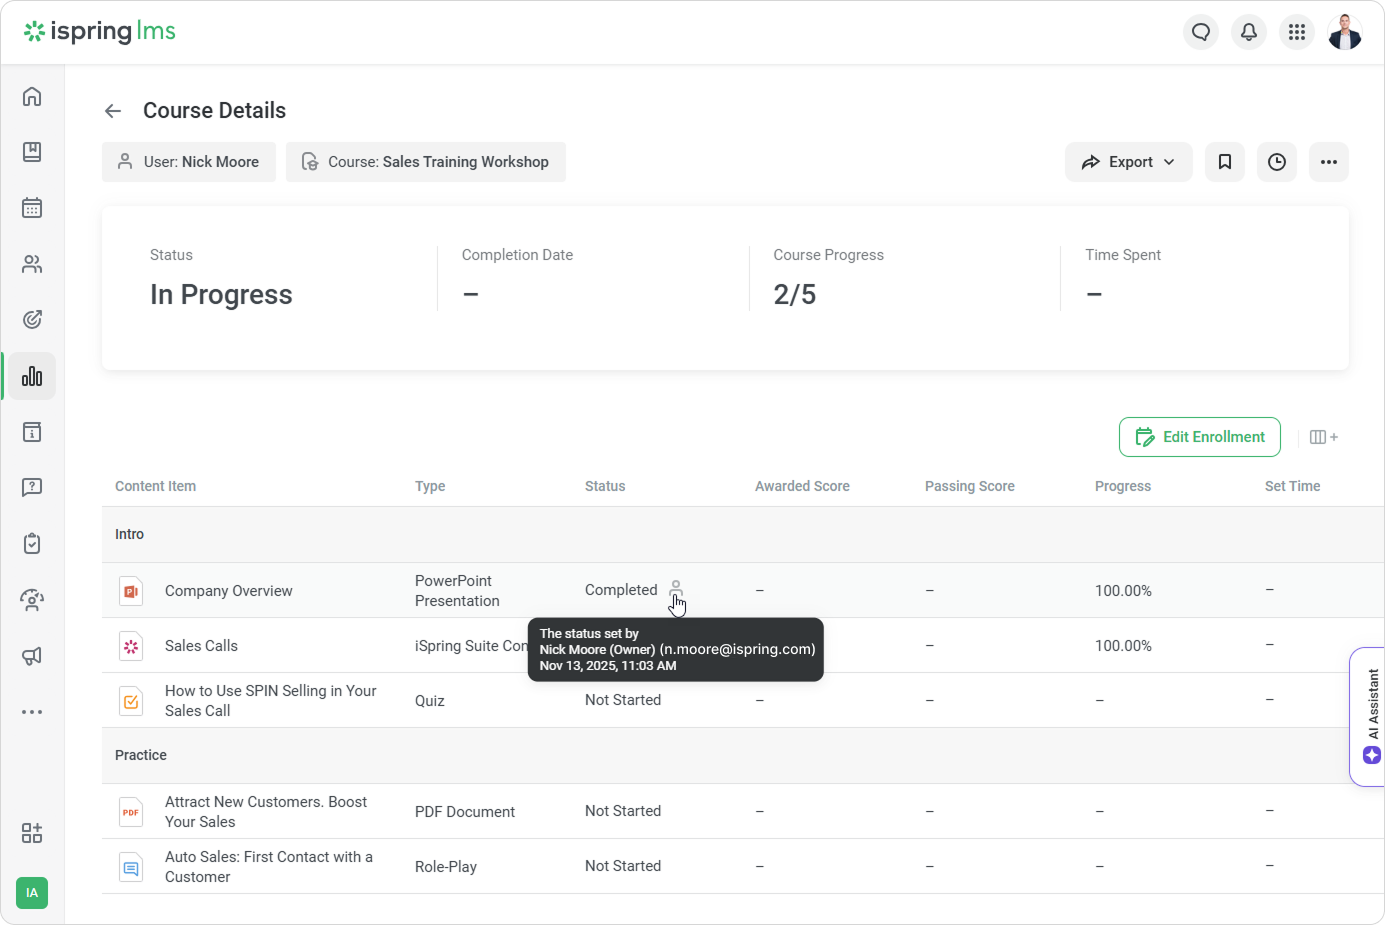Click the announcements megaphone sidebar icon
The width and height of the screenshot is (1385, 925).
(32, 656)
